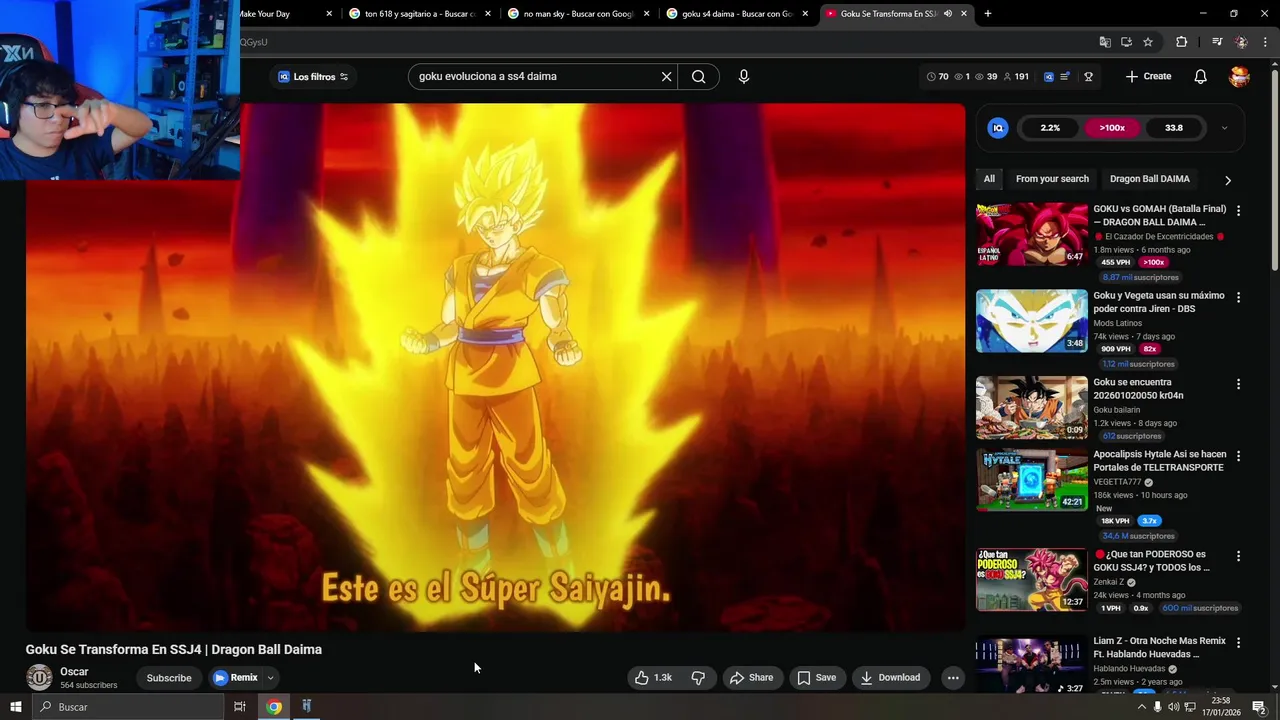Switch to the ton 618 y sagitario tab
The image size is (1280, 720).
(x=420, y=14)
